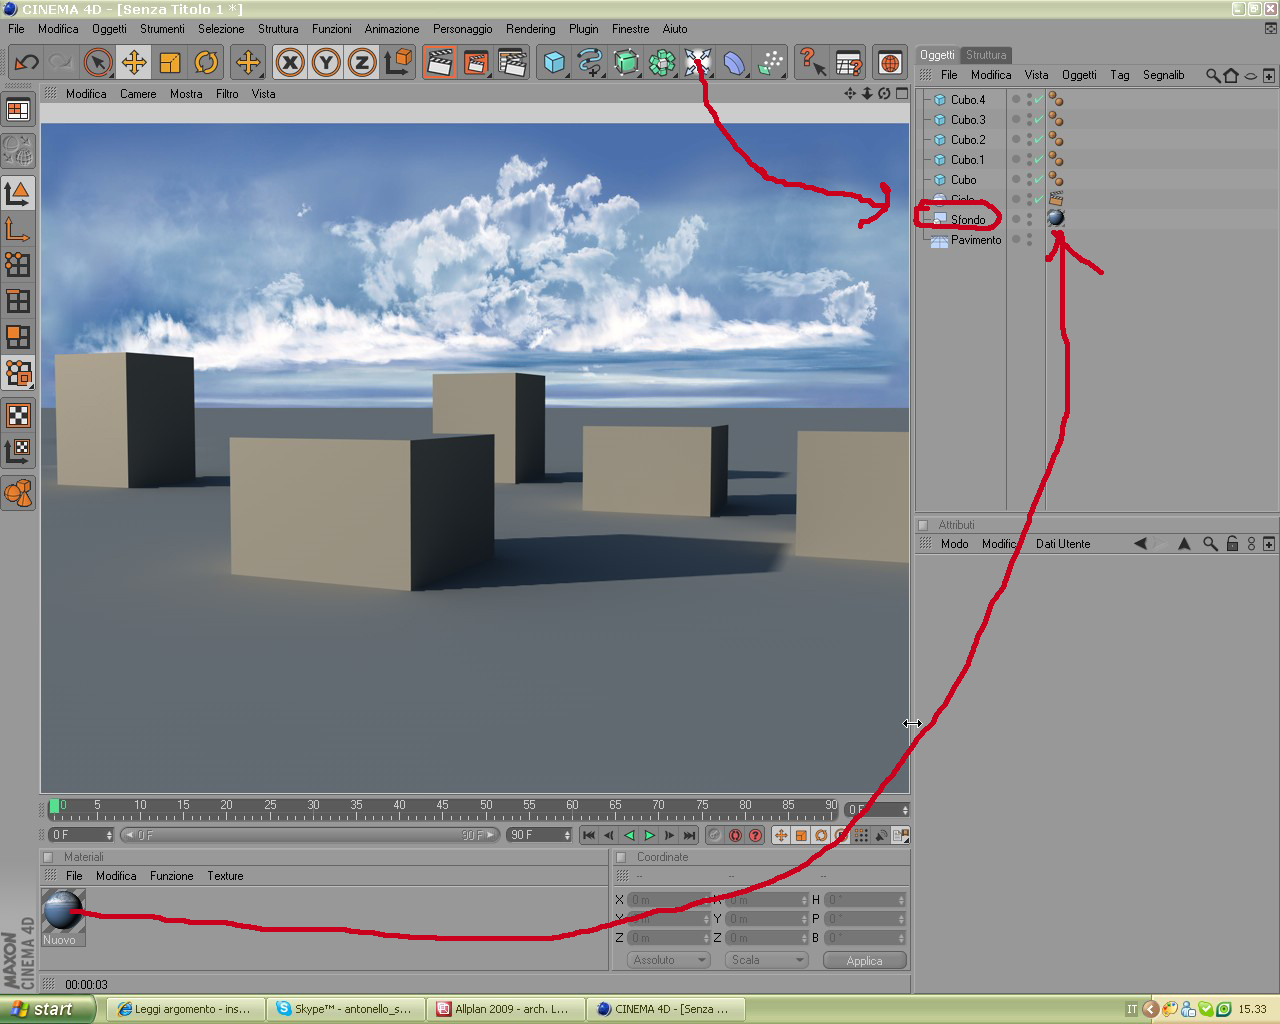
Task: Open the Tag menu in Oggetti panel
Action: point(1120,75)
